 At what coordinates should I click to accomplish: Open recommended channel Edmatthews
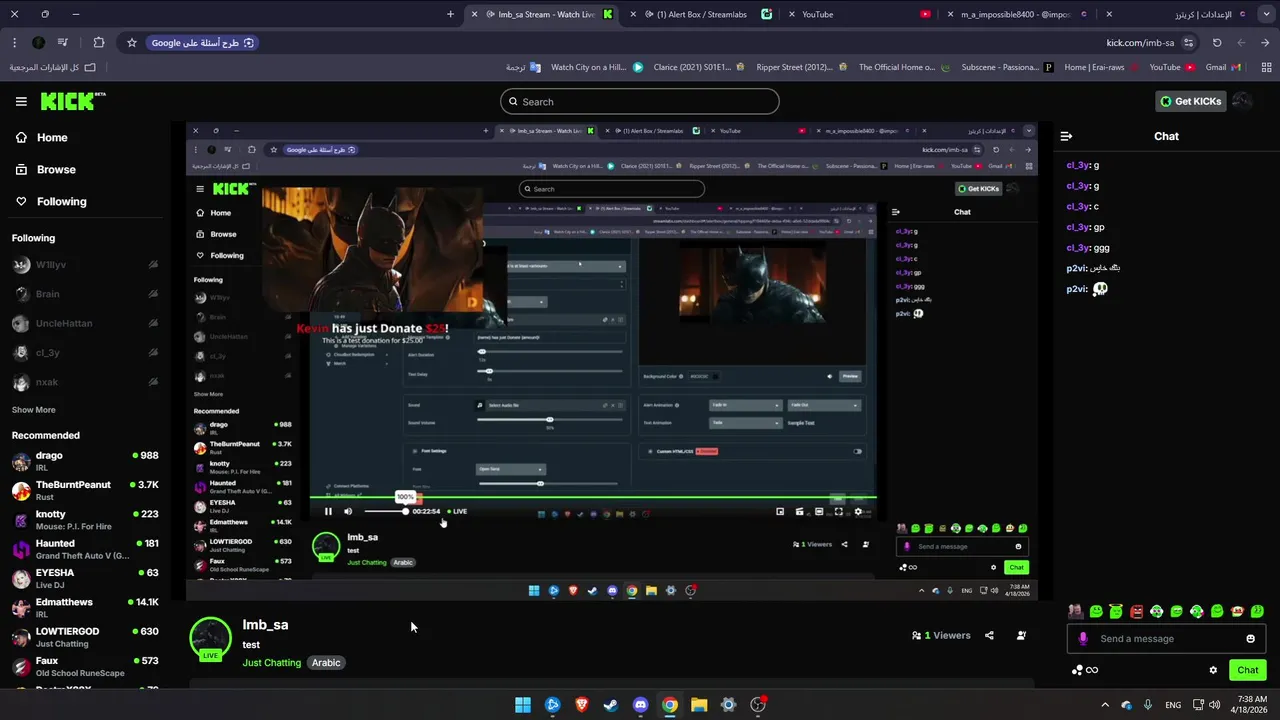click(84, 607)
